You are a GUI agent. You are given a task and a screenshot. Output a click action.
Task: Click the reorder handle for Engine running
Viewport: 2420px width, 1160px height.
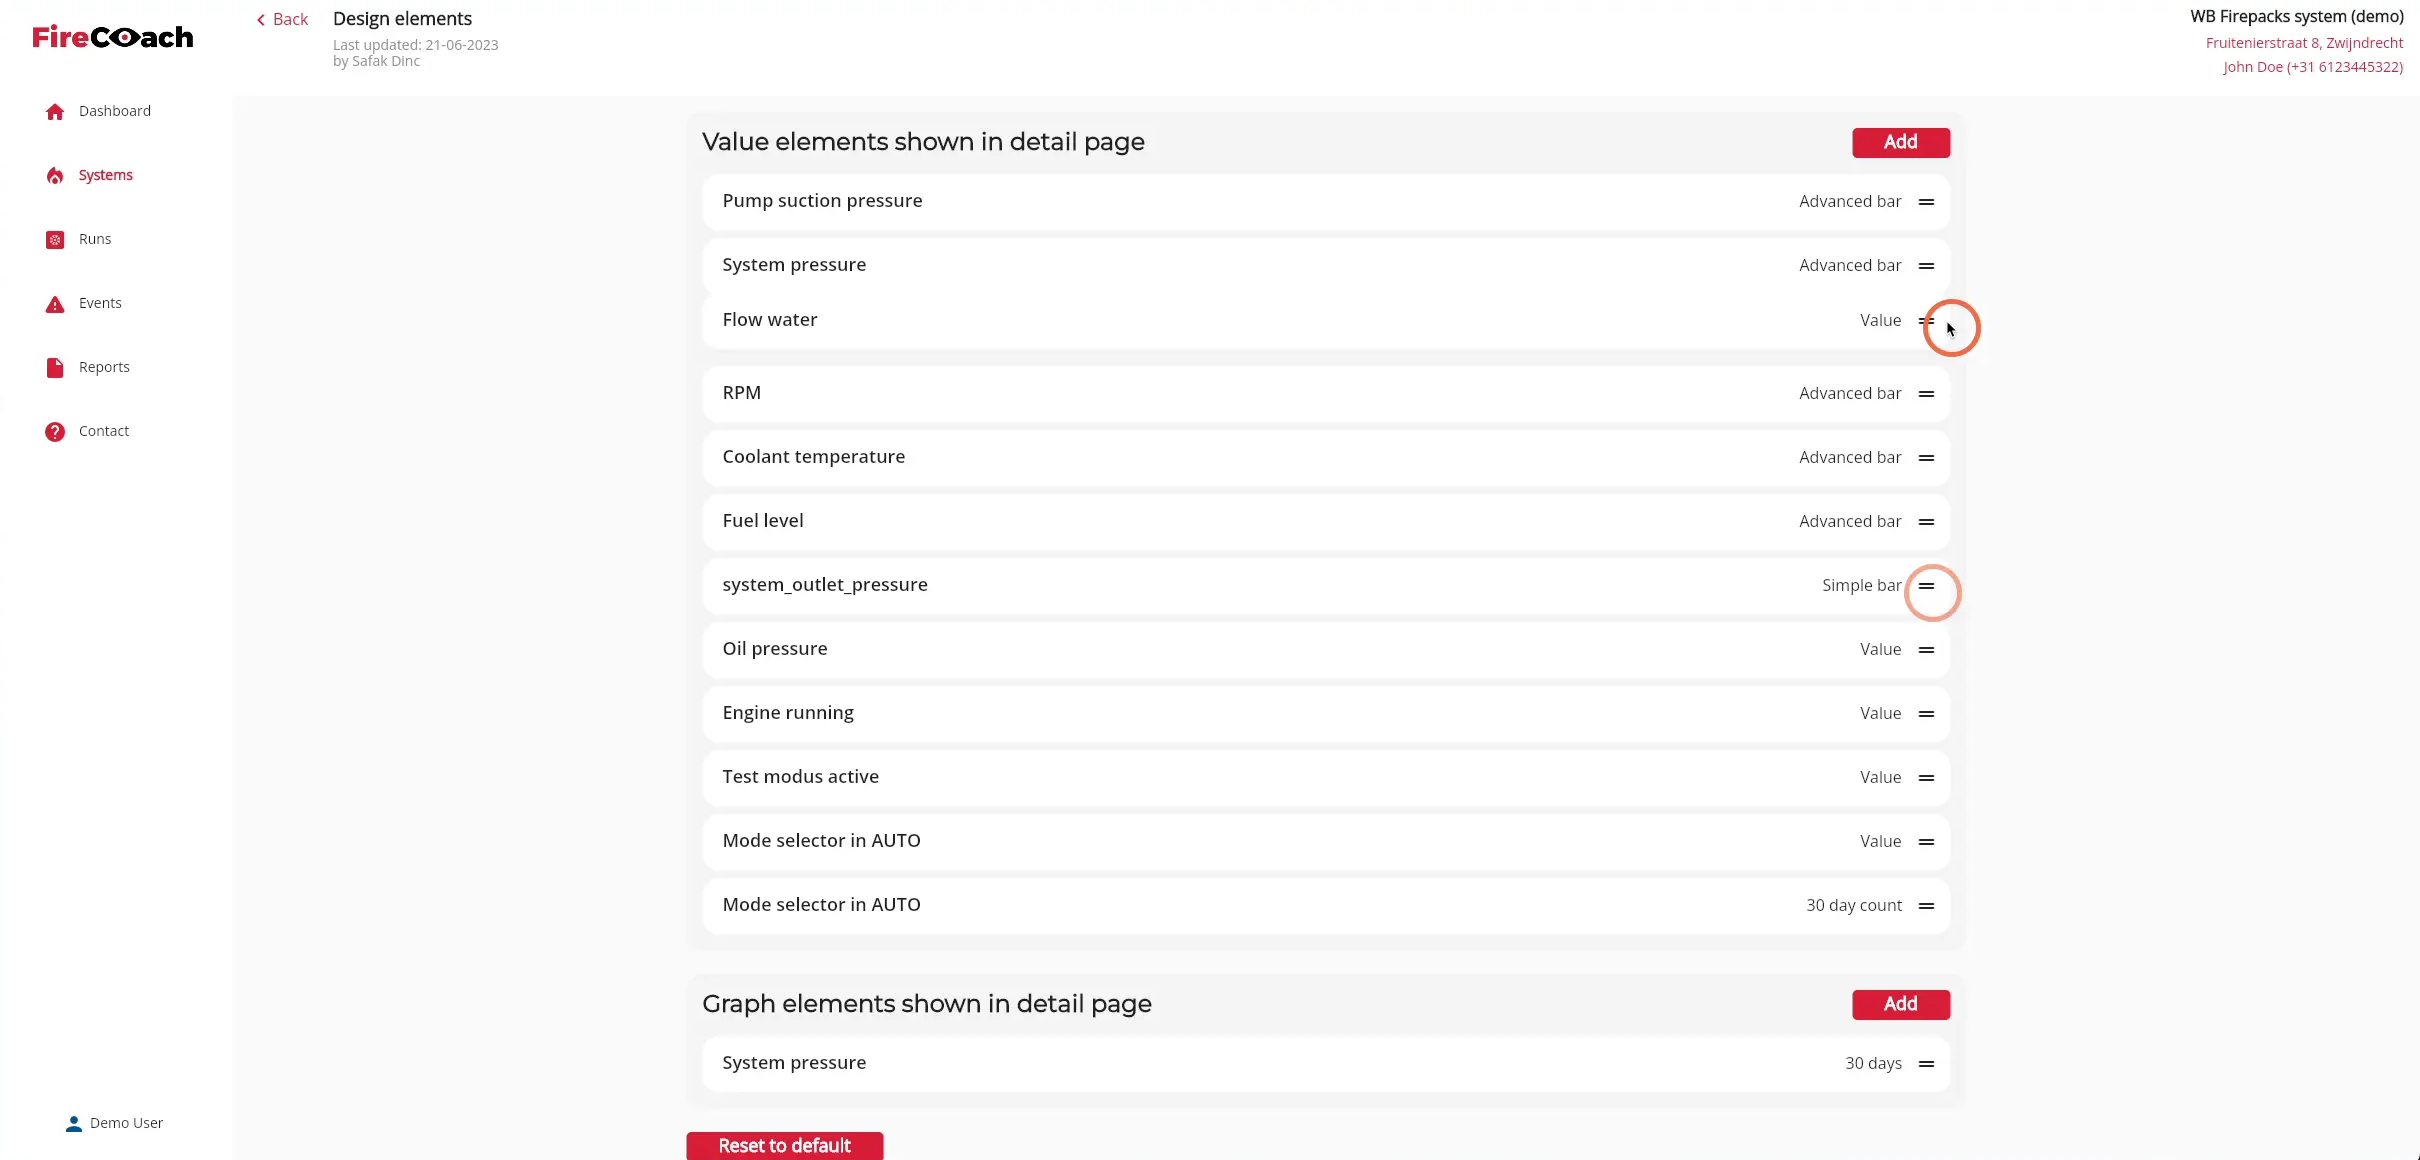tap(1926, 714)
